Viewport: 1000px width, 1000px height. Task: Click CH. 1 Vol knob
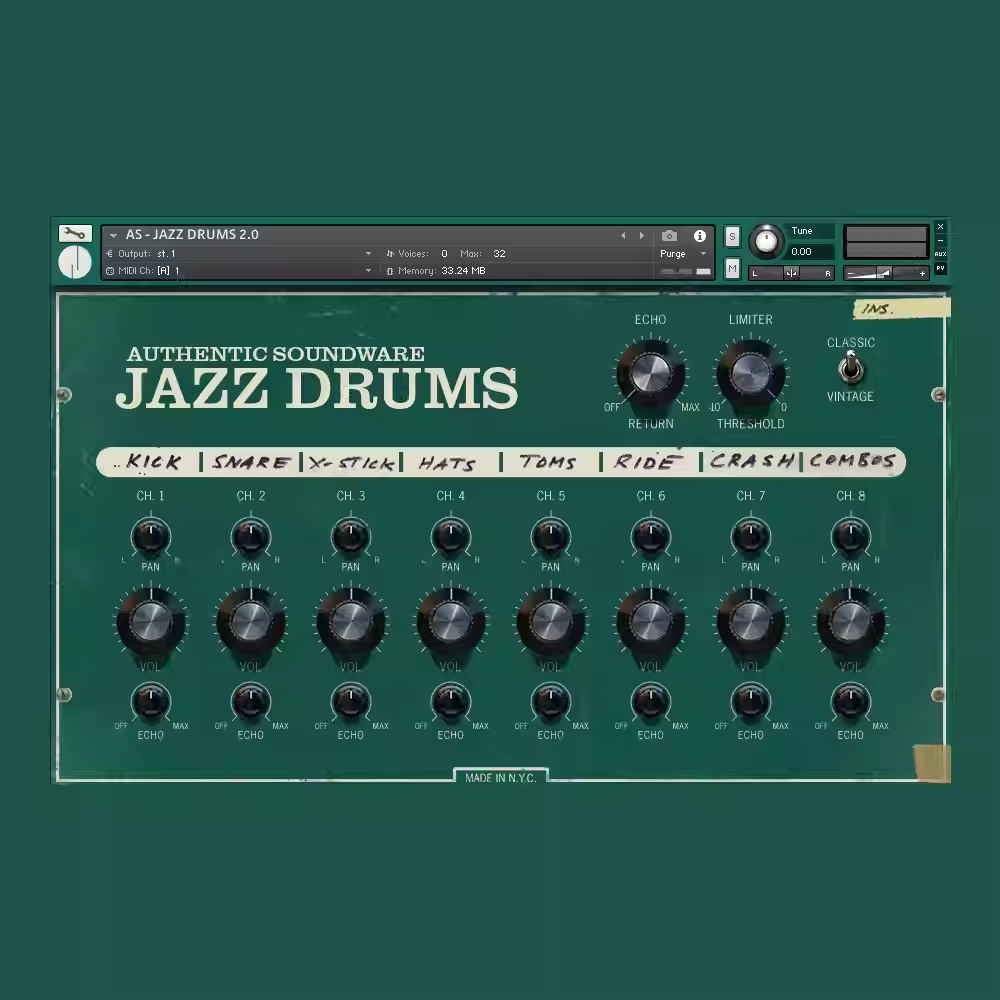pos(151,622)
